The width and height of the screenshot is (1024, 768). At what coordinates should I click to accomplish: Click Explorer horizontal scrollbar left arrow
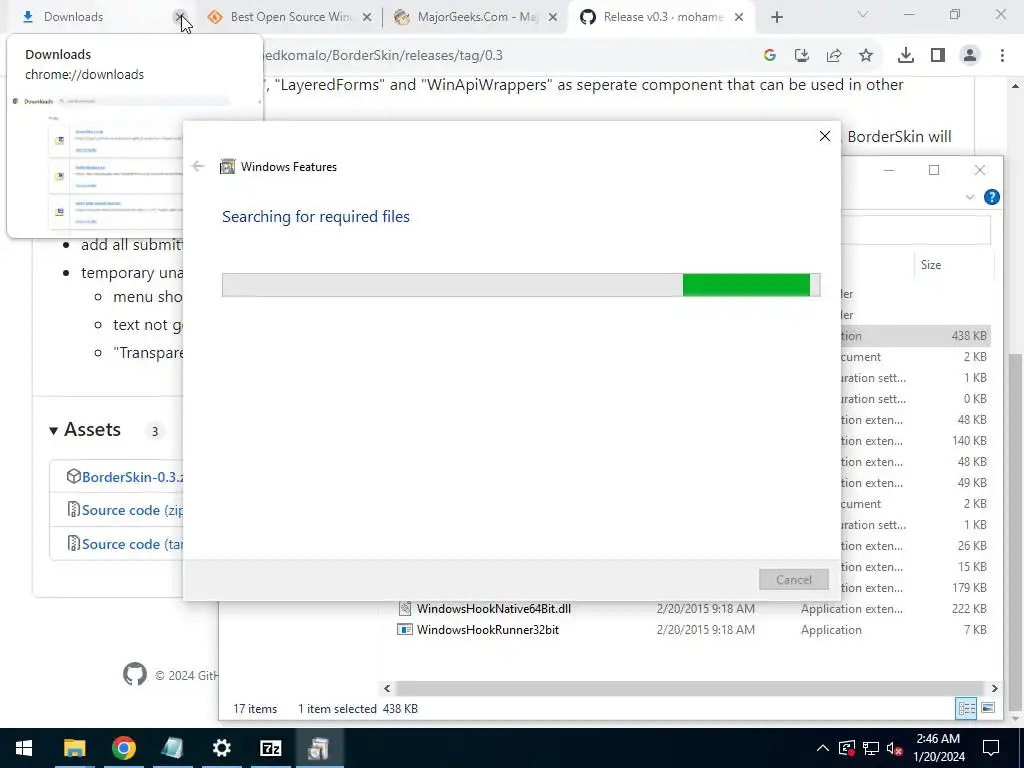pos(387,688)
